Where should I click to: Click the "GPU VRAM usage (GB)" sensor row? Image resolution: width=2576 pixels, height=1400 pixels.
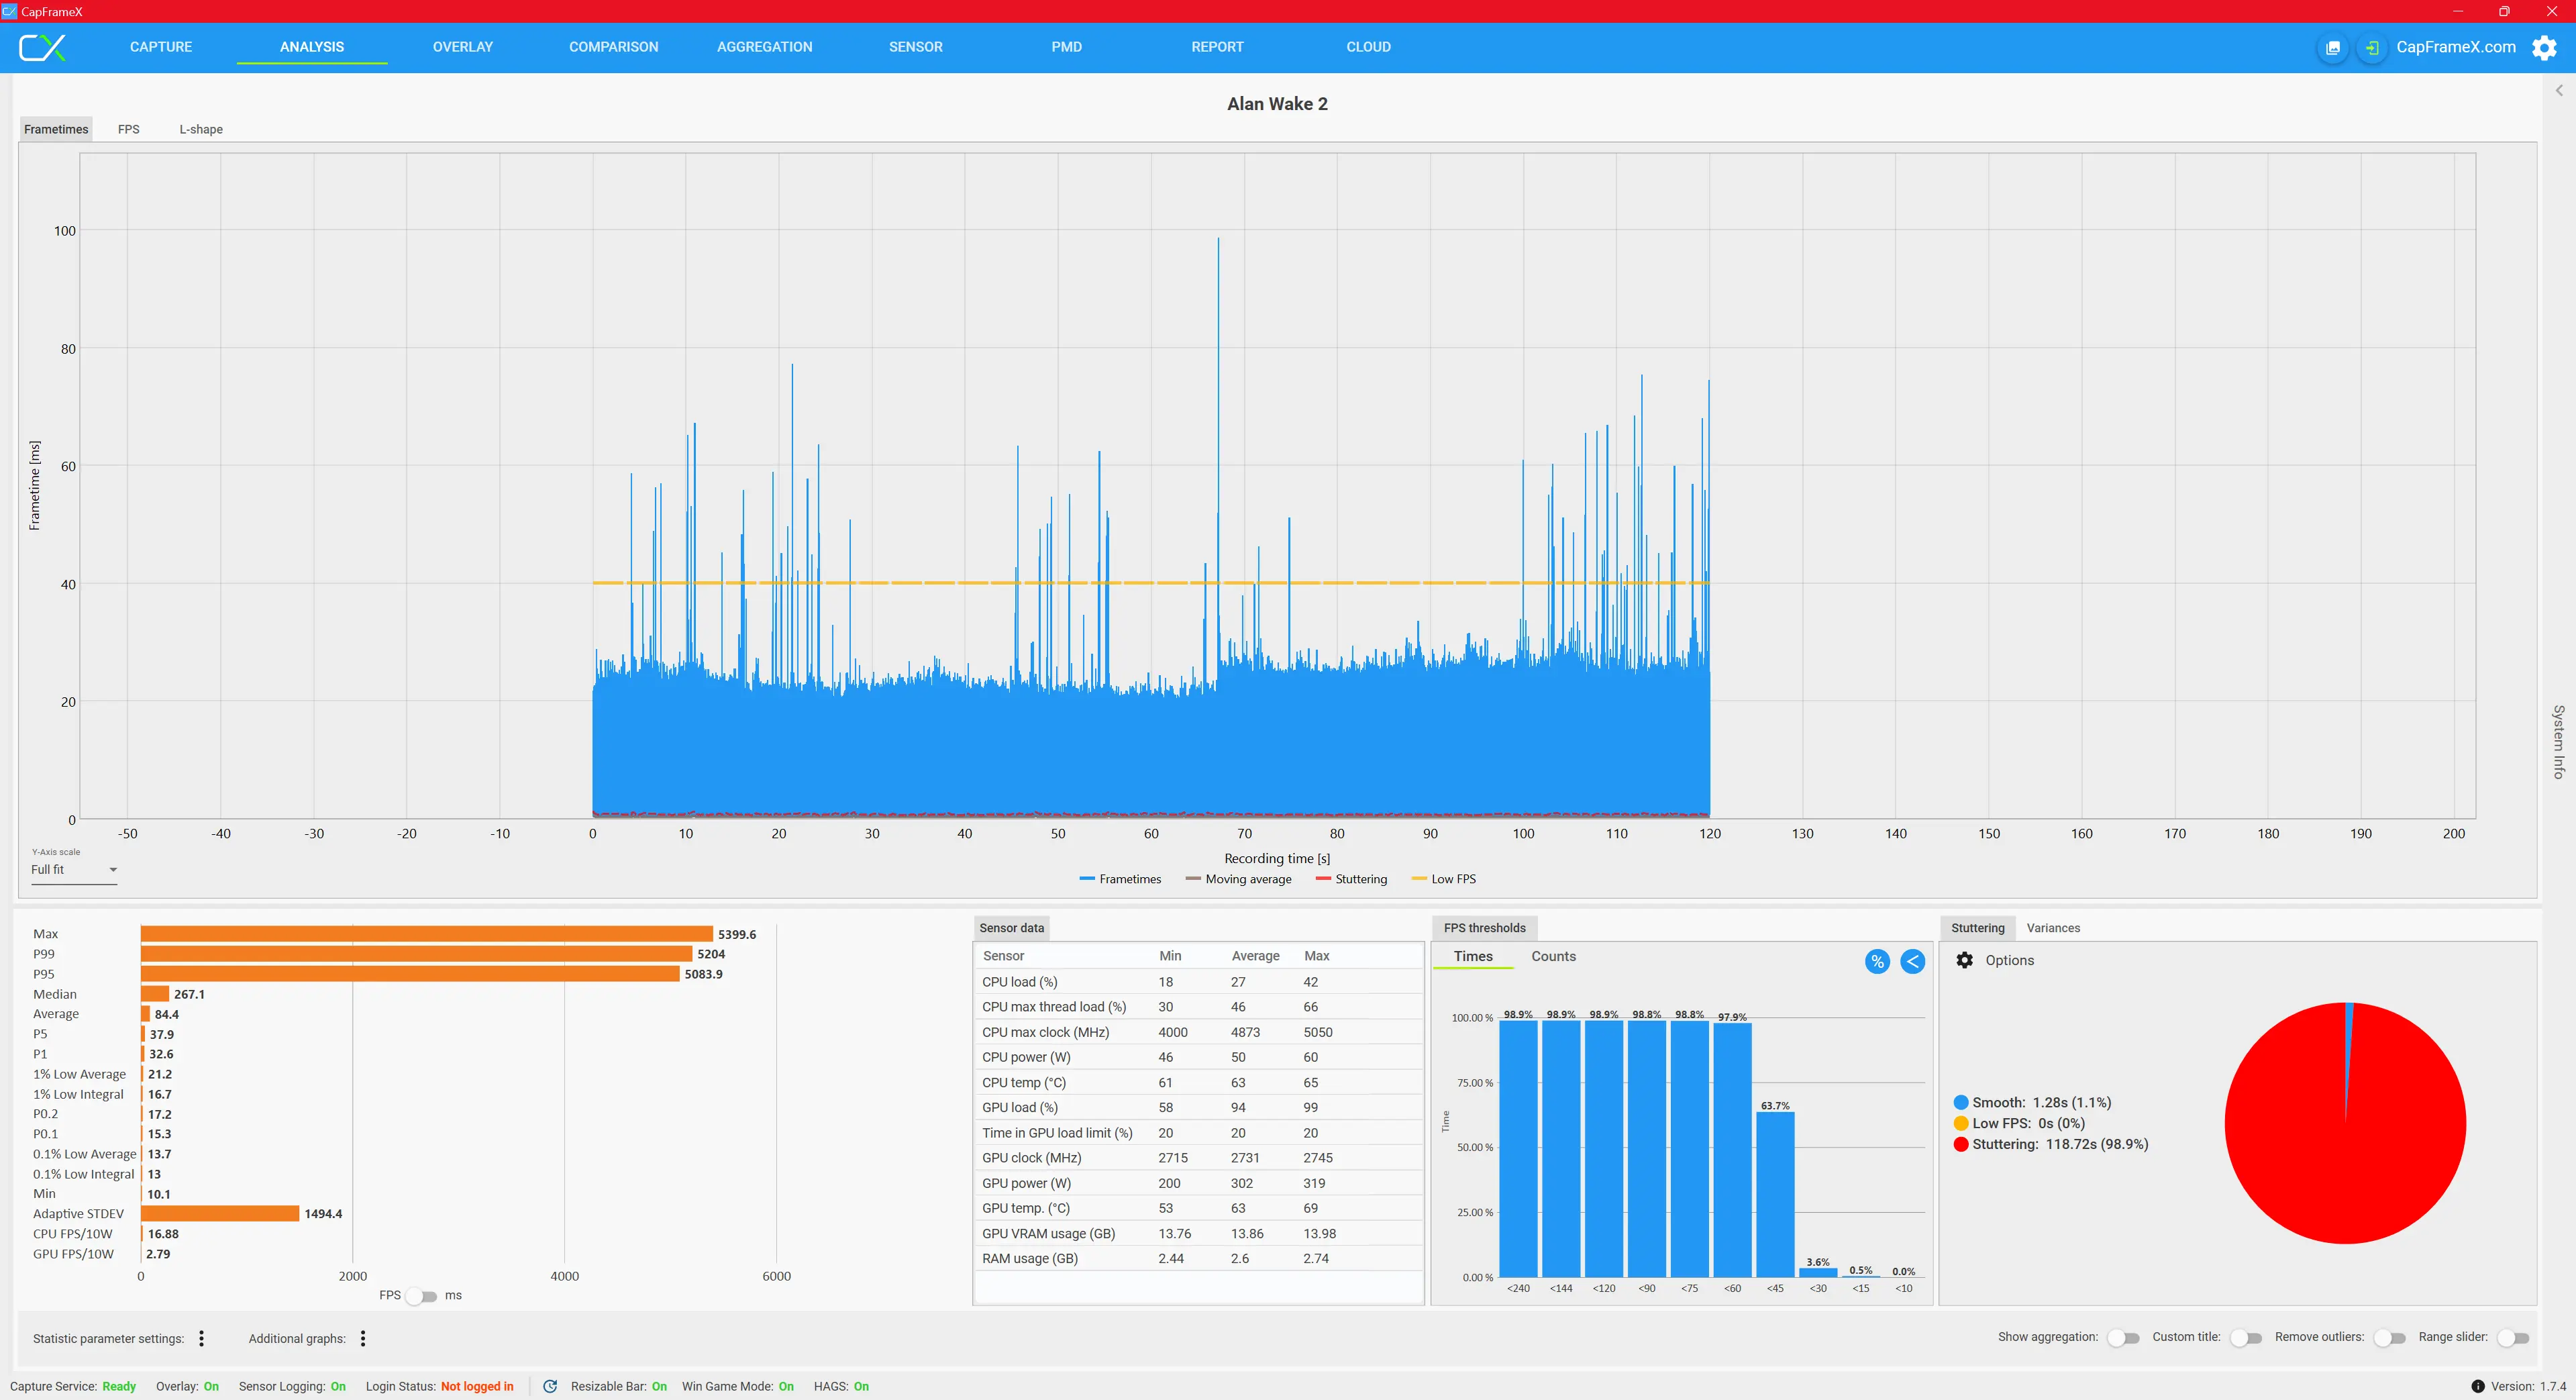point(1198,1234)
